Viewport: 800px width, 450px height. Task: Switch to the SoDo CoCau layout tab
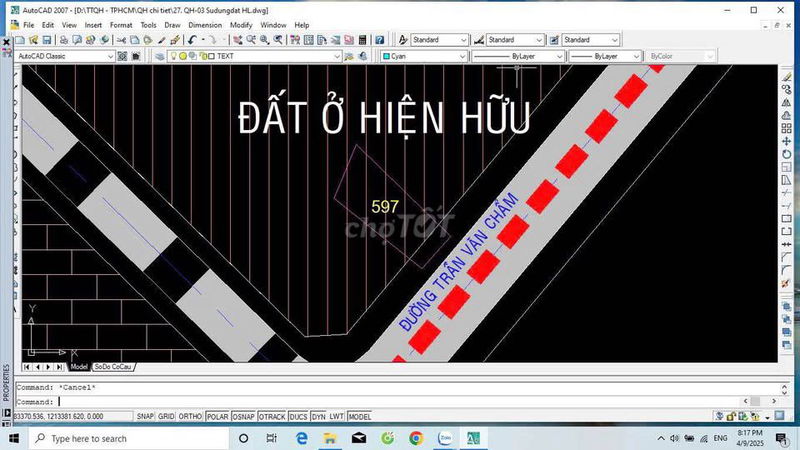point(113,367)
